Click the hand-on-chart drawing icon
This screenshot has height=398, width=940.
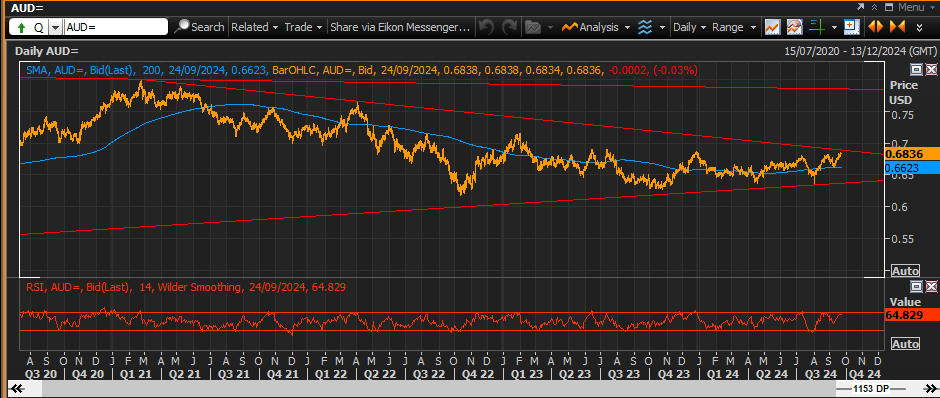tap(794, 27)
